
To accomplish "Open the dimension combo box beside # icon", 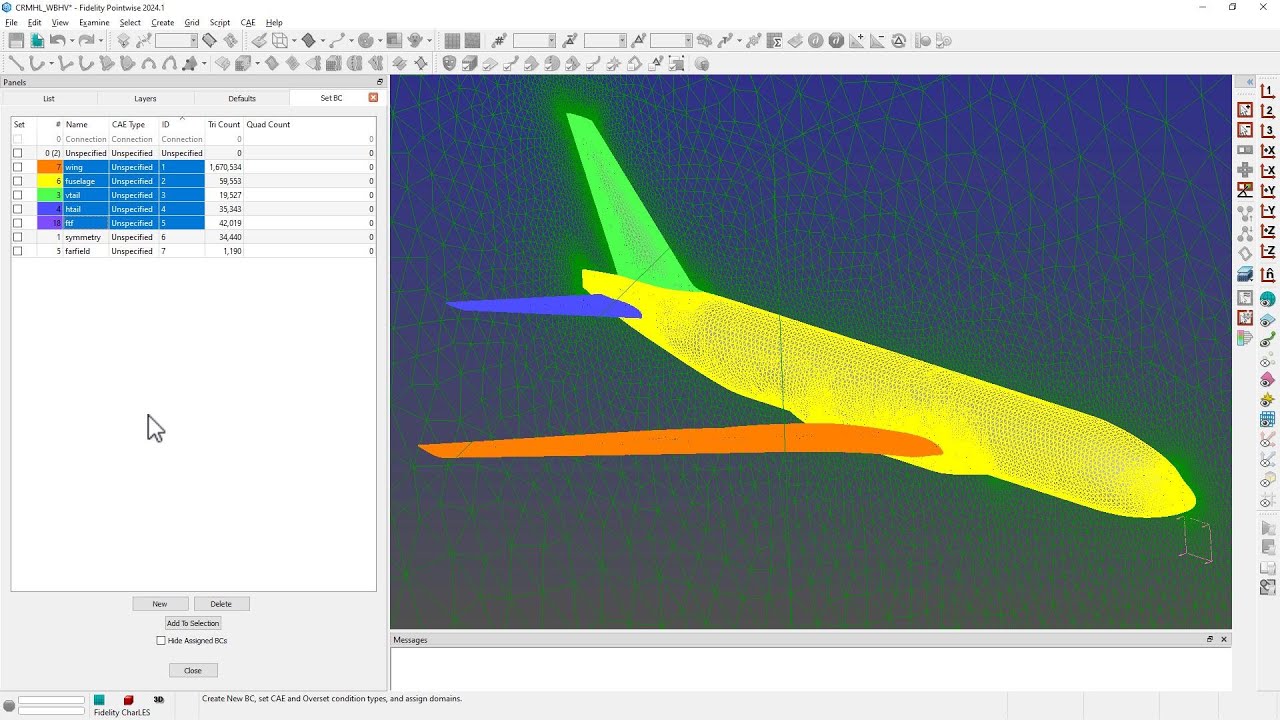I will (x=534, y=41).
